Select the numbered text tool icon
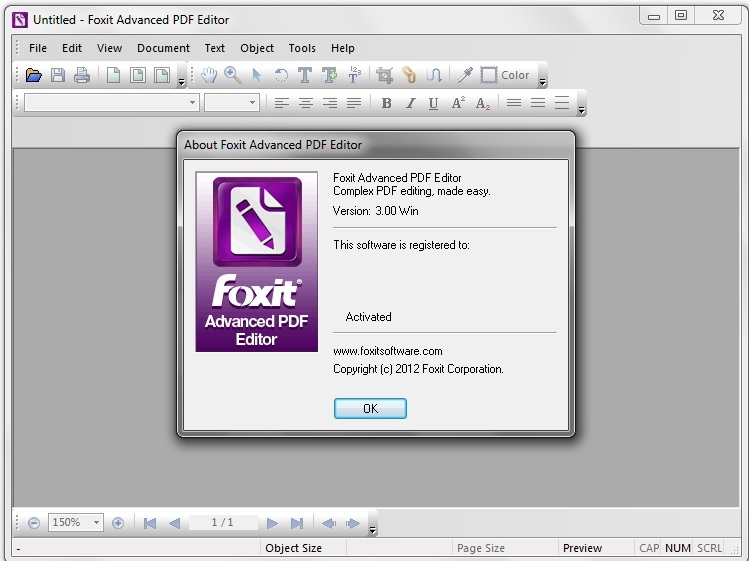This screenshot has height=561, width=749. pyautogui.click(x=354, y=75)
